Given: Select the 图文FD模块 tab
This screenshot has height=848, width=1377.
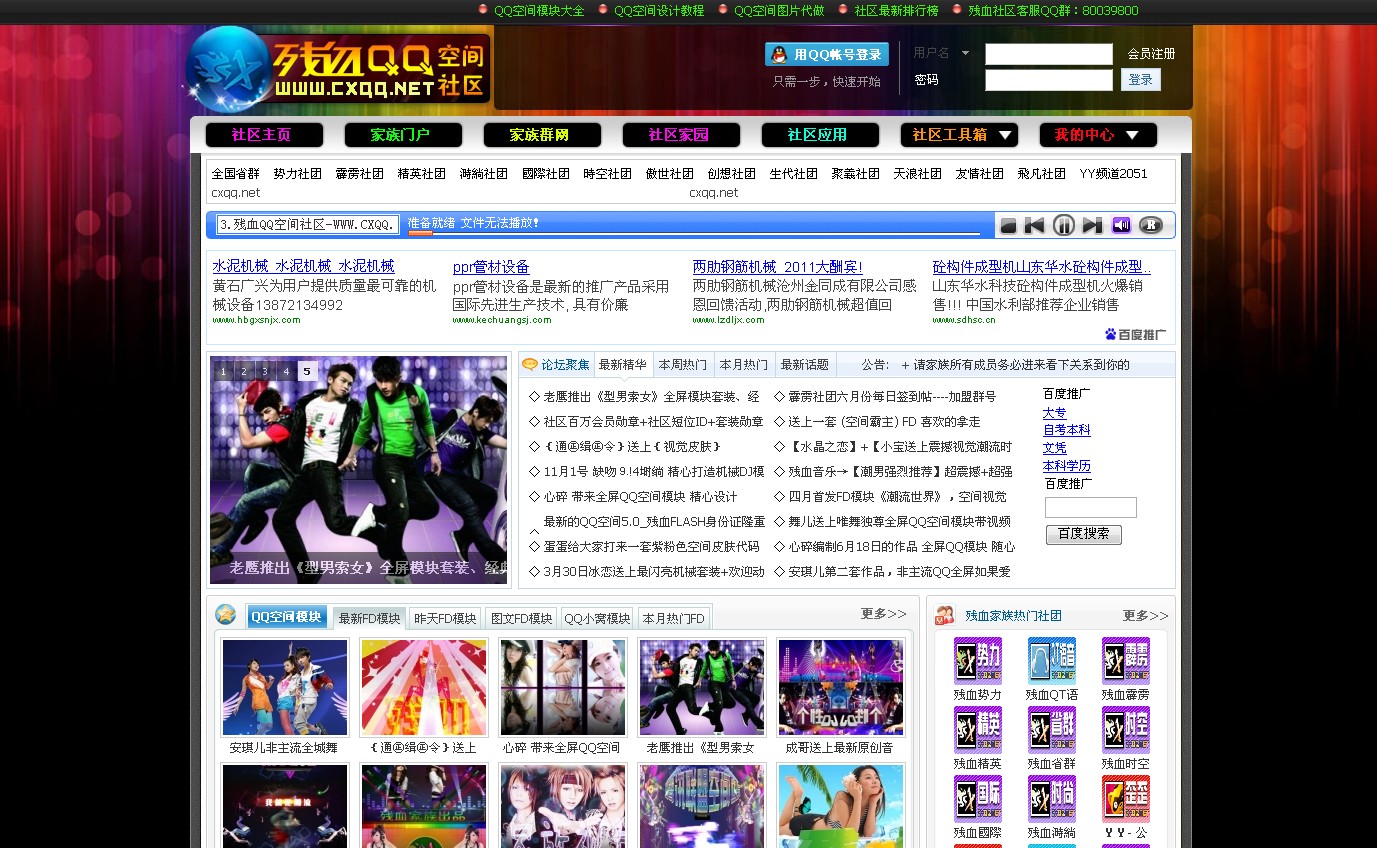Looking at the screenshot, I should click(x=521, y=618).
